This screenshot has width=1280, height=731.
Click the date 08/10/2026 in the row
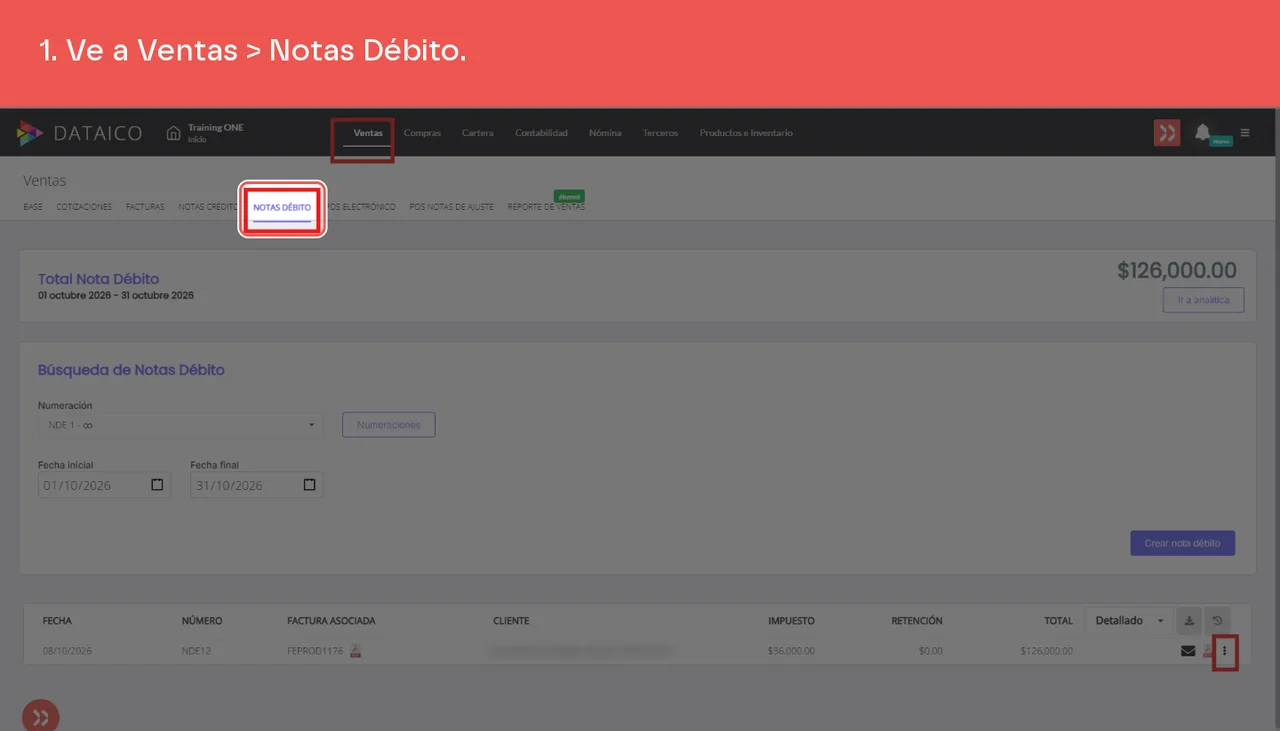pos(67,651)
